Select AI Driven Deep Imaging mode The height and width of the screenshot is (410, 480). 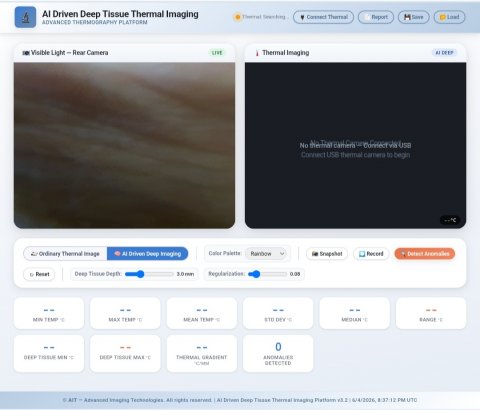(x=148, y=254)
